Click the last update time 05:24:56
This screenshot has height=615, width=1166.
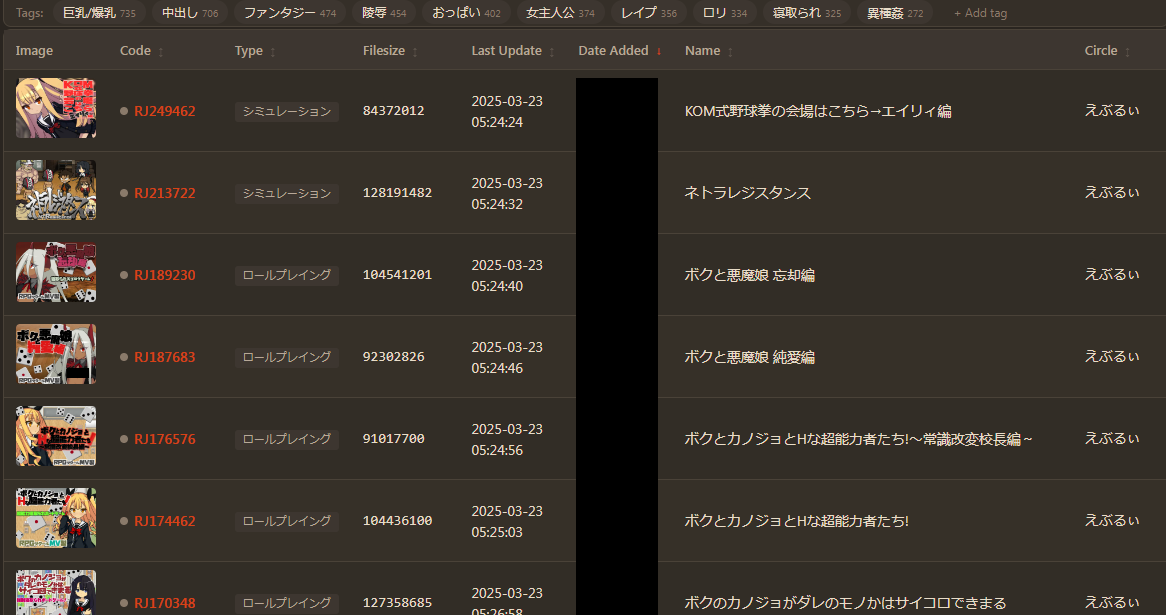(x=497, y=450)
